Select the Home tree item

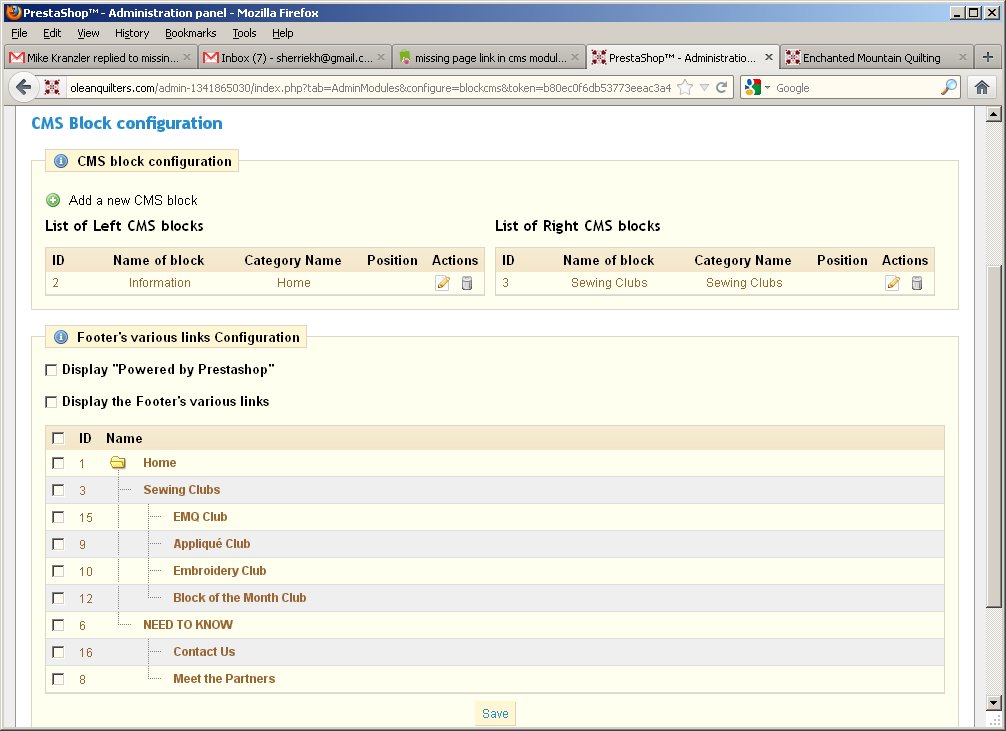(159, 463)
